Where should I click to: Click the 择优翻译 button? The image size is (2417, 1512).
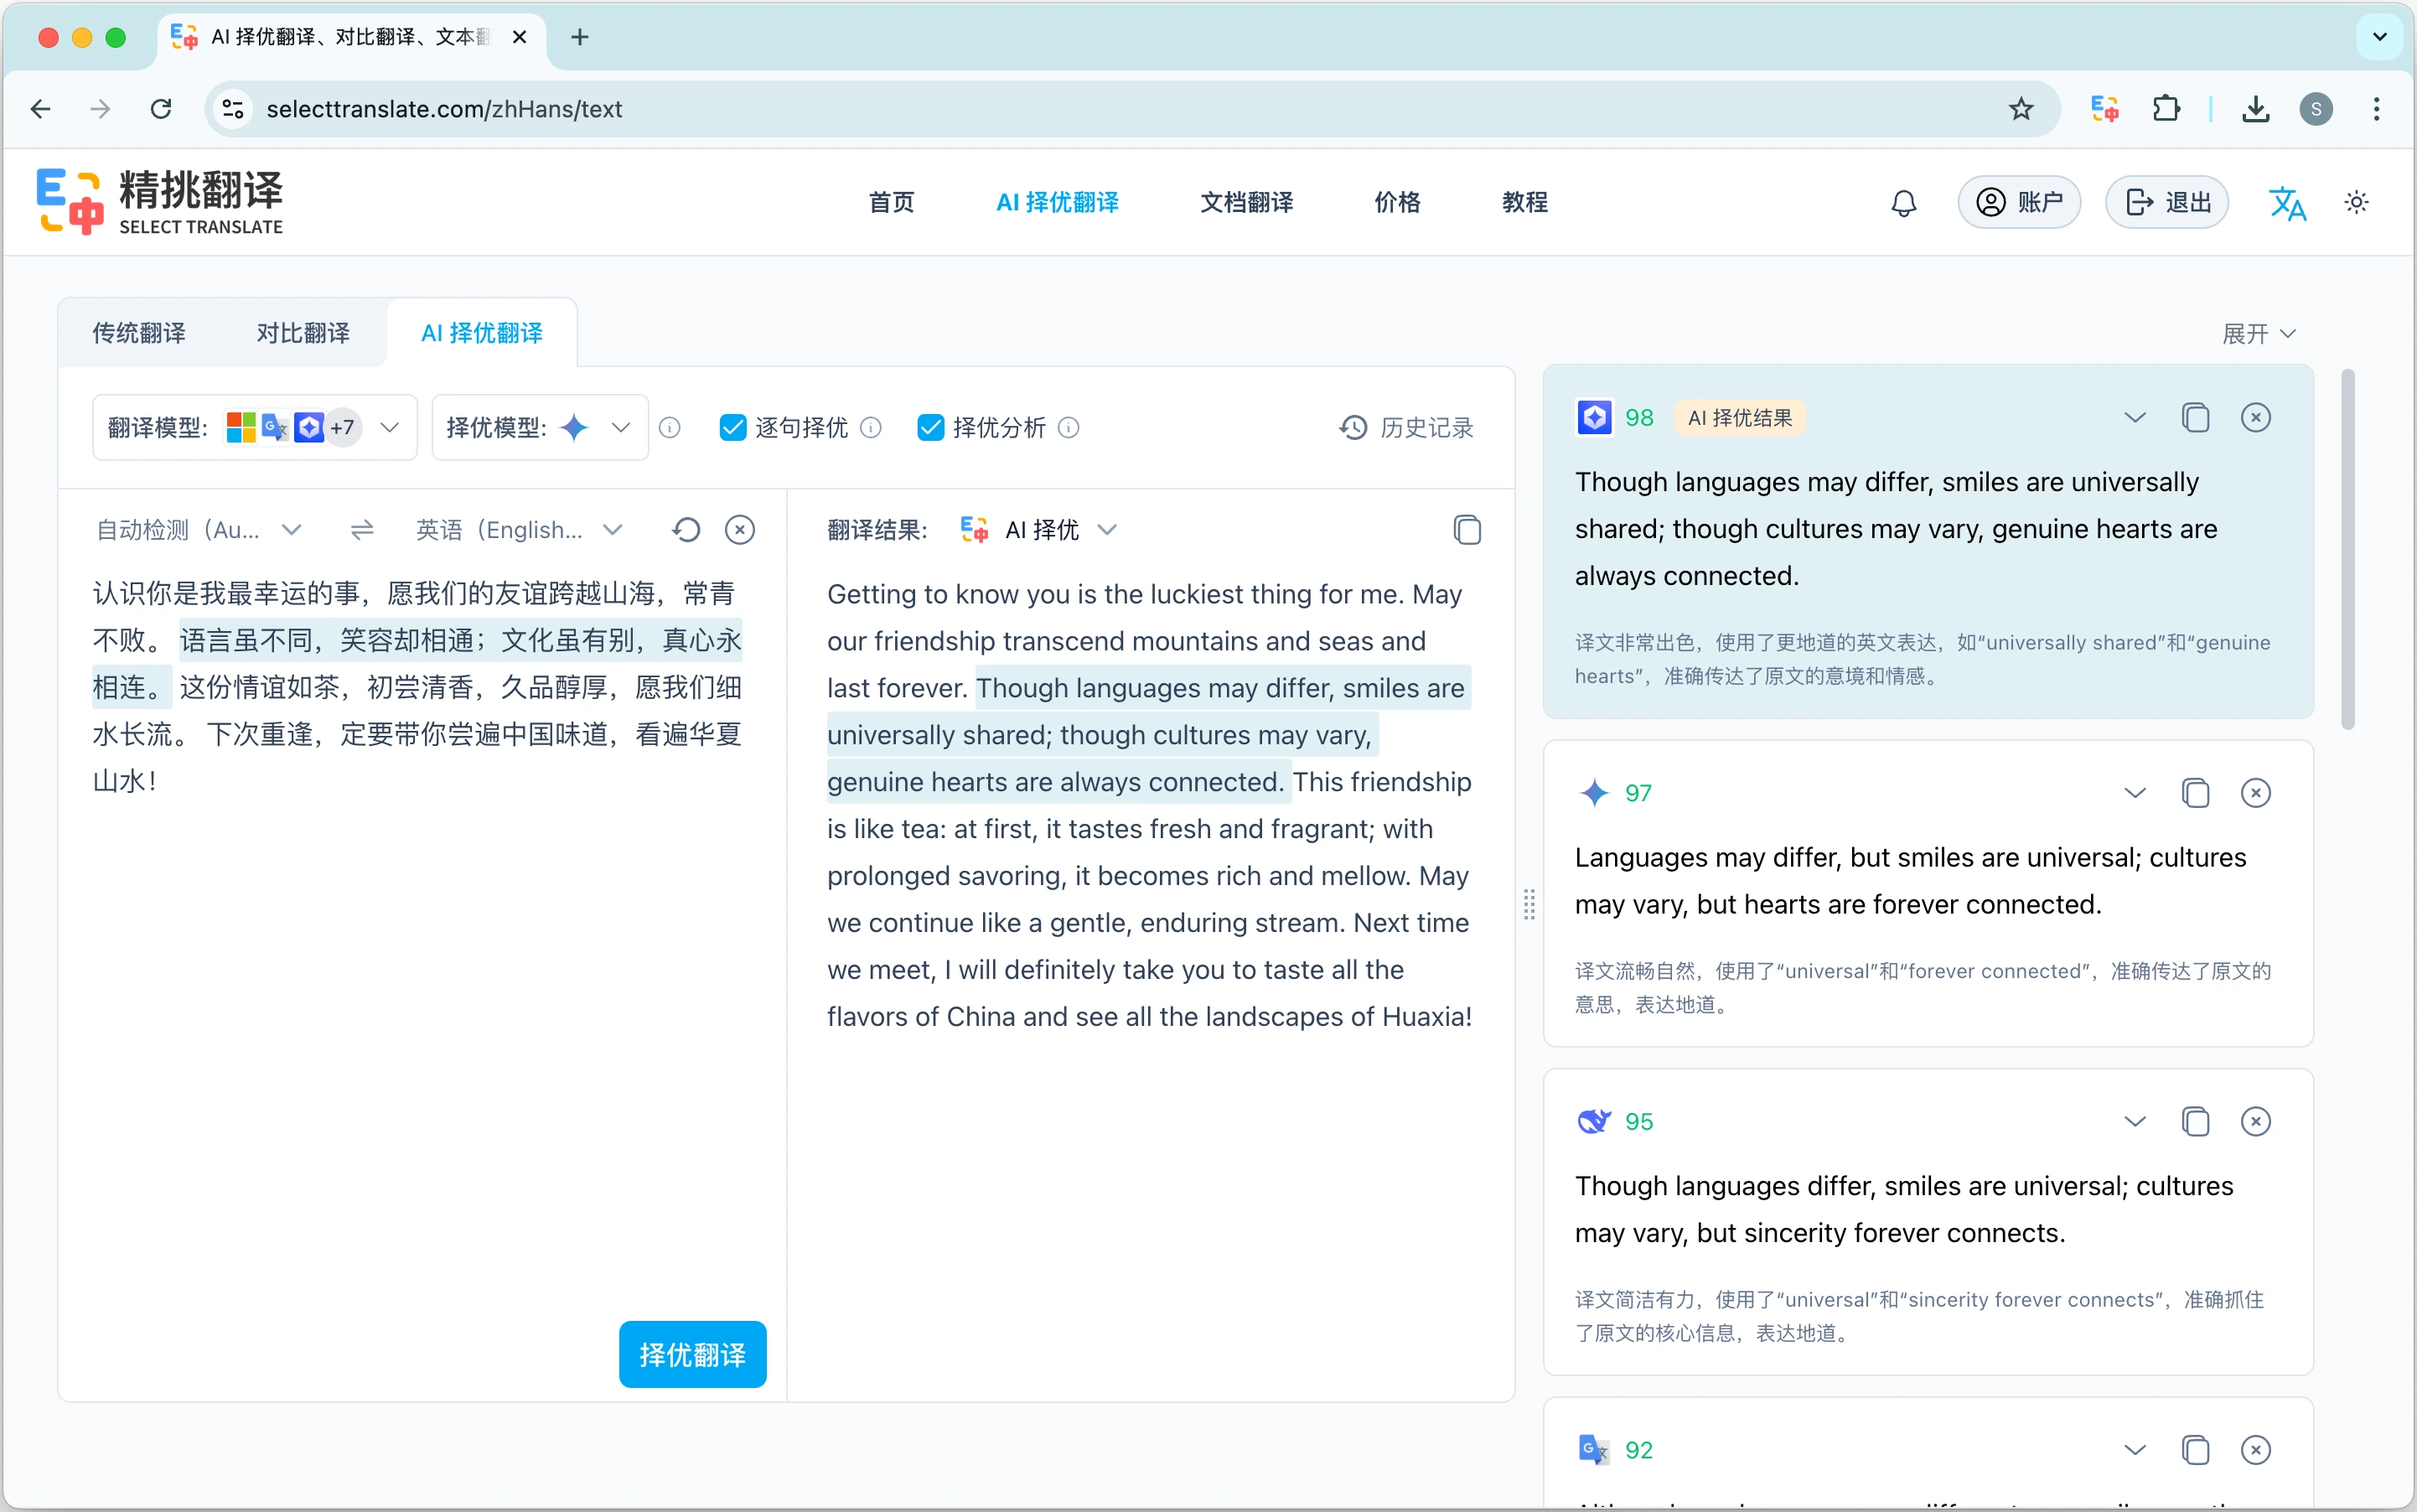(x=692, y=1355)
